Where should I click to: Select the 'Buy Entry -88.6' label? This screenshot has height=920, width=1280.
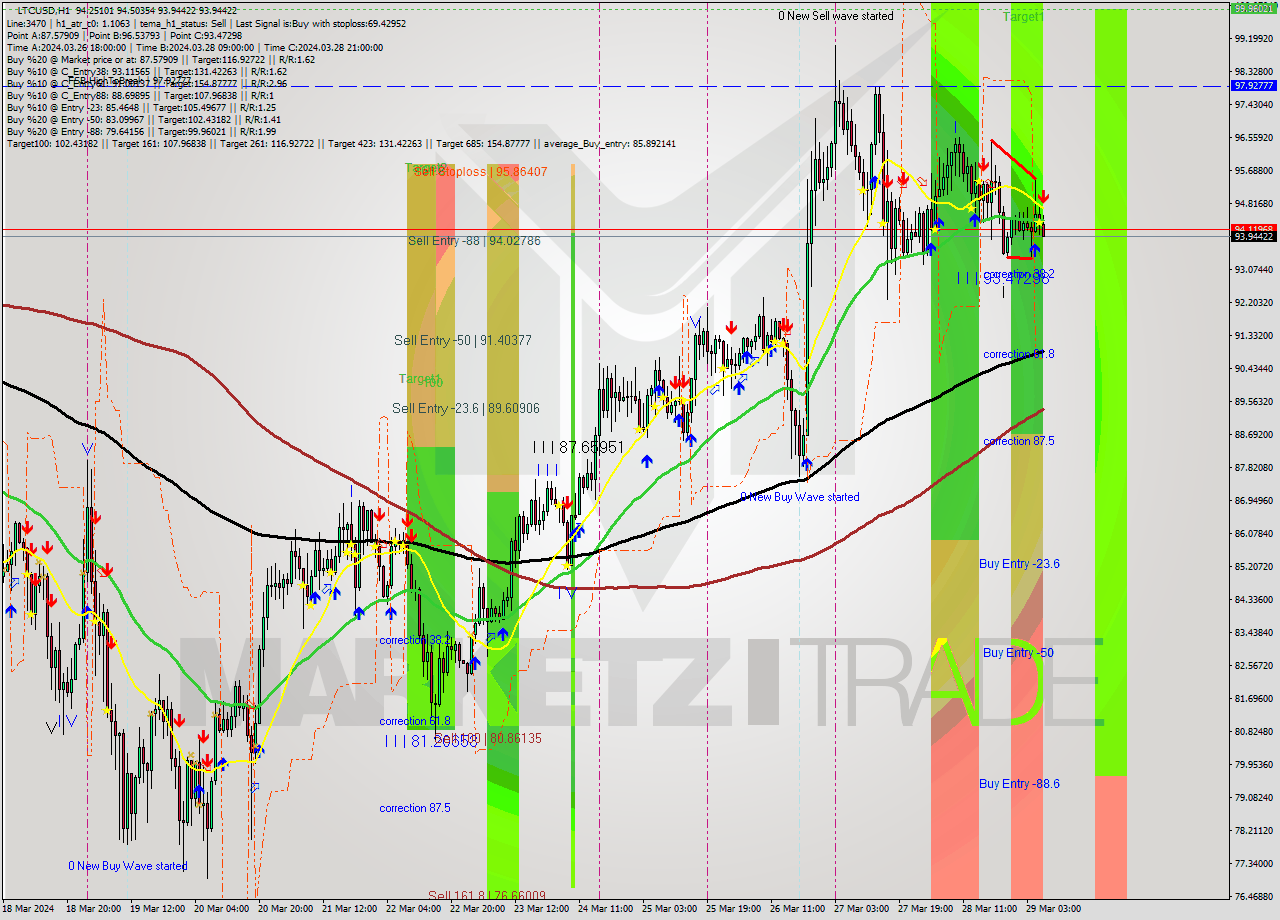[x=1019, y=784]
